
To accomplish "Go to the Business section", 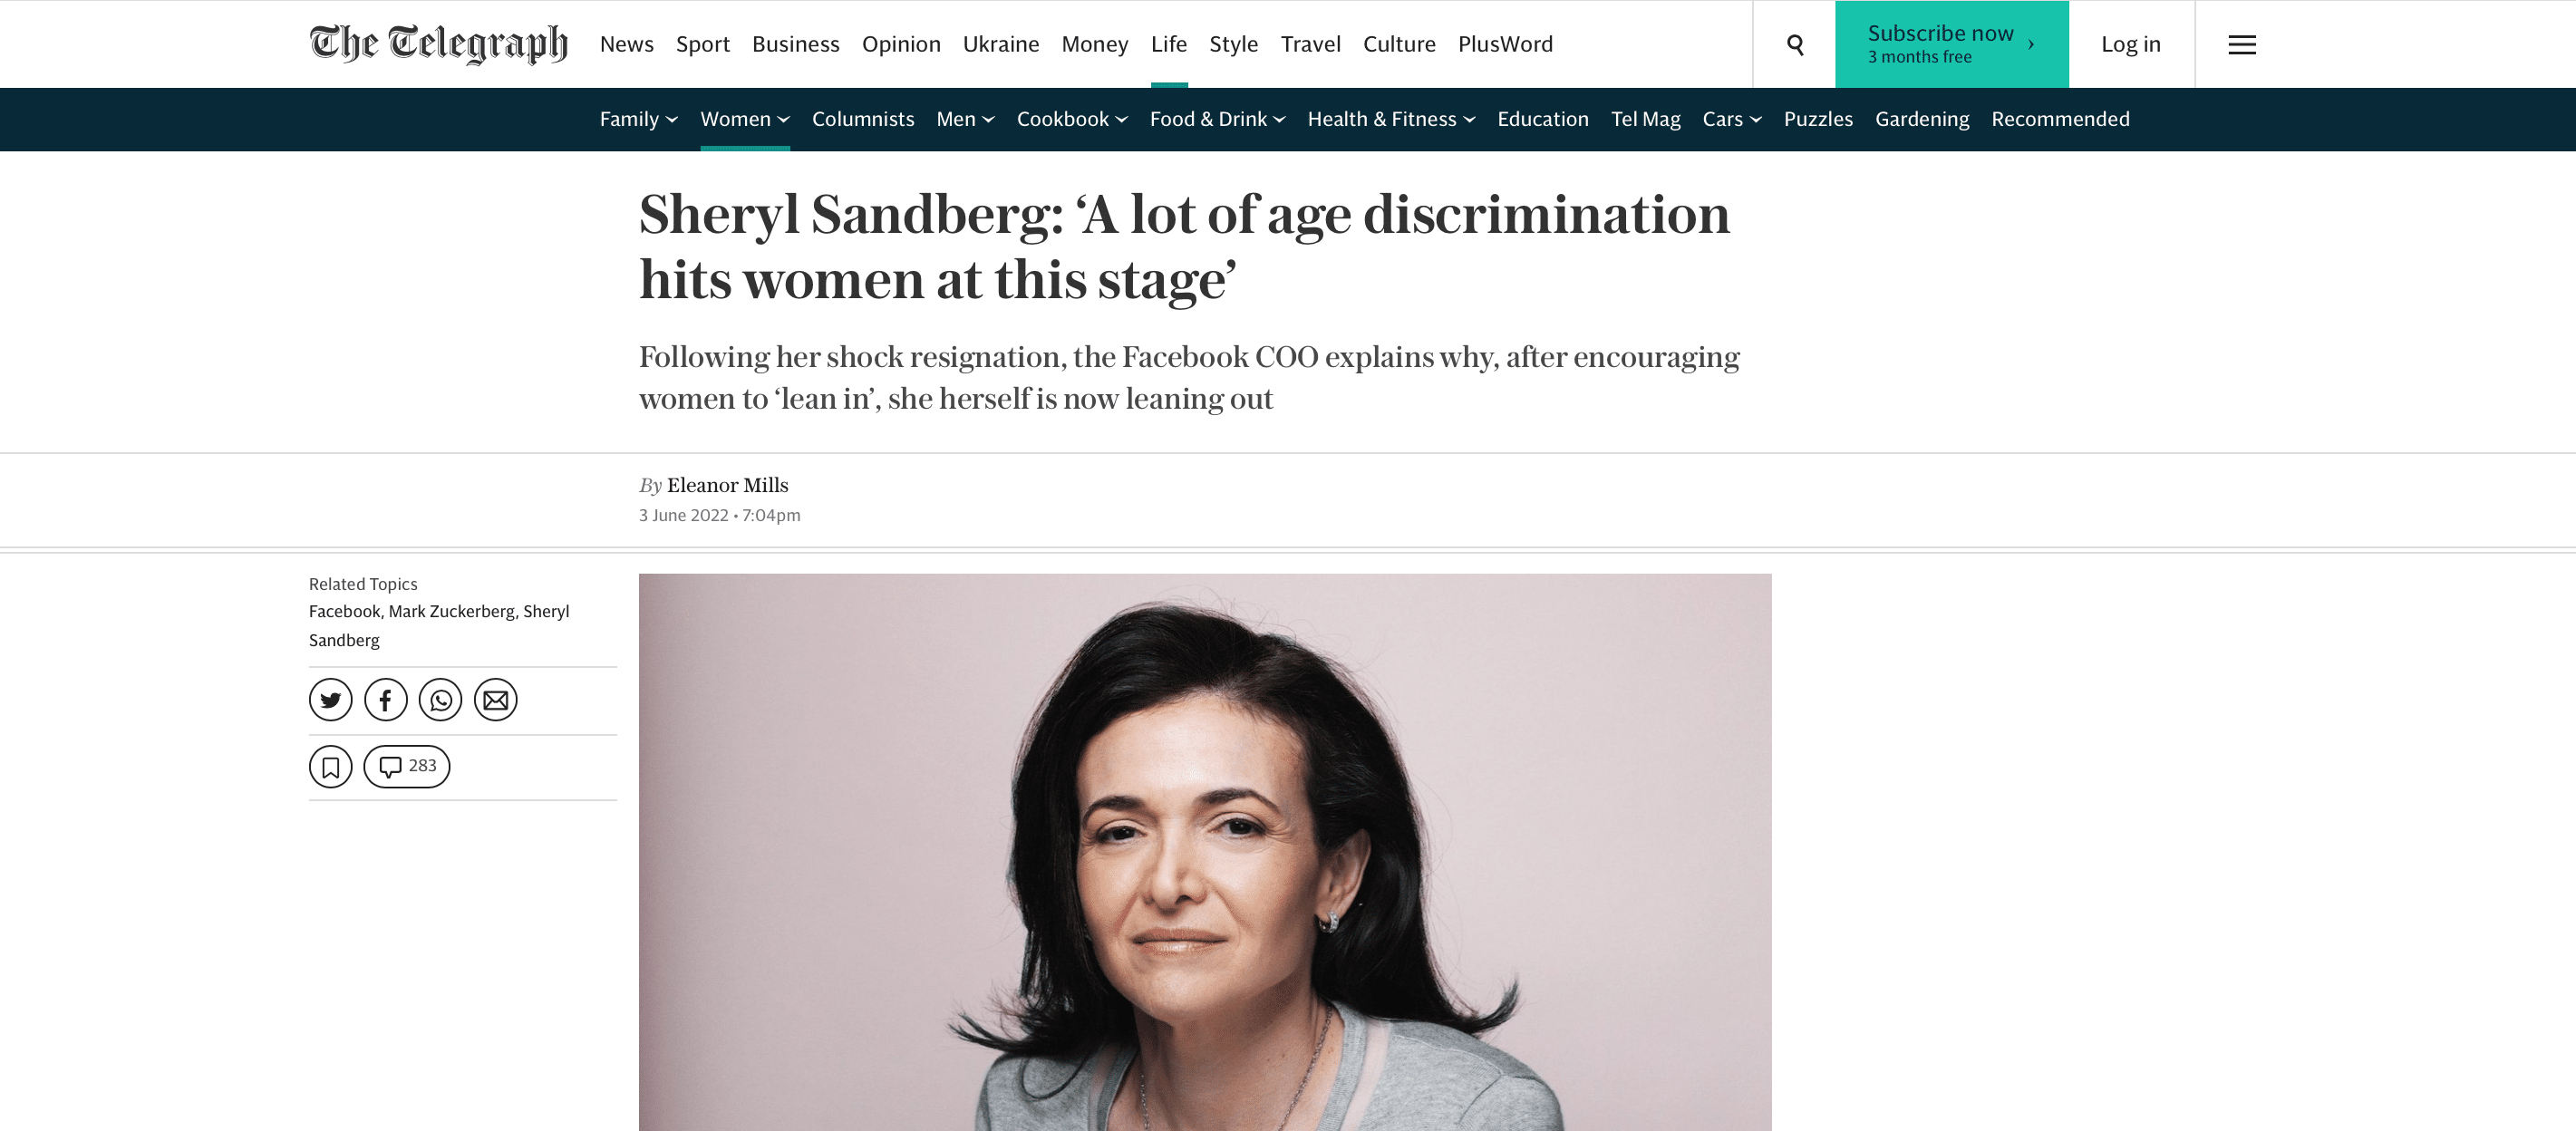I will click(x=795, y=44).
